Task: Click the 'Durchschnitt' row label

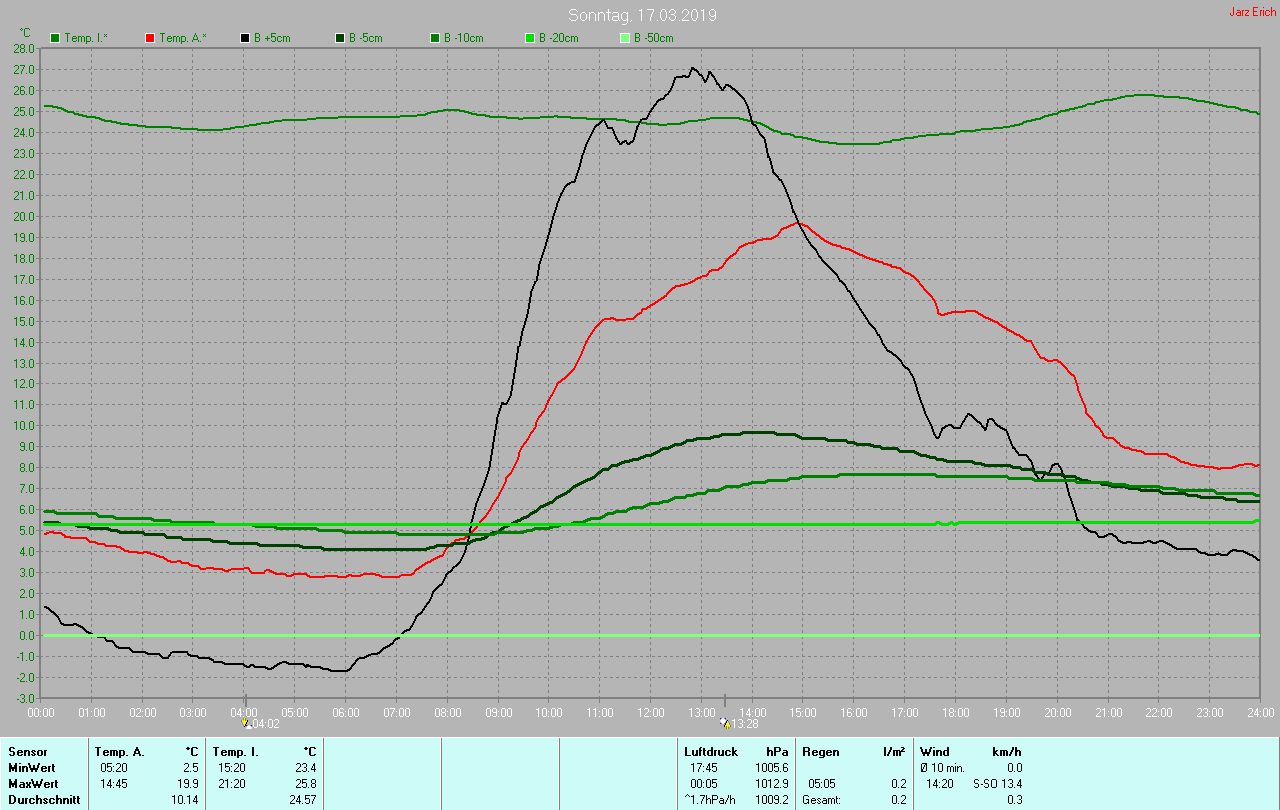Action: coord(43,799)
